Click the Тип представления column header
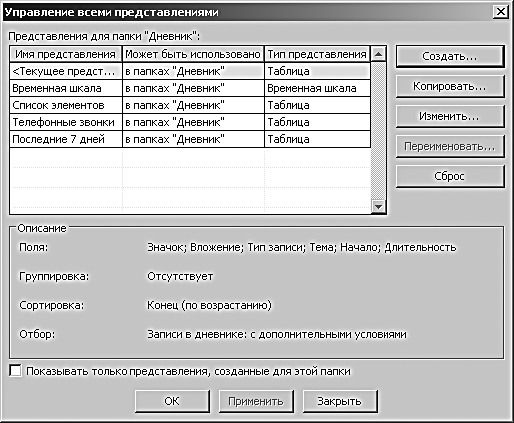Image resolution: width=514 pixels, height=423 pixels. [317, 54]
